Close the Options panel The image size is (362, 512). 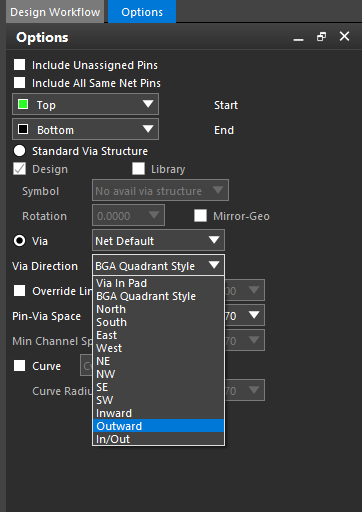click(344, 36)
